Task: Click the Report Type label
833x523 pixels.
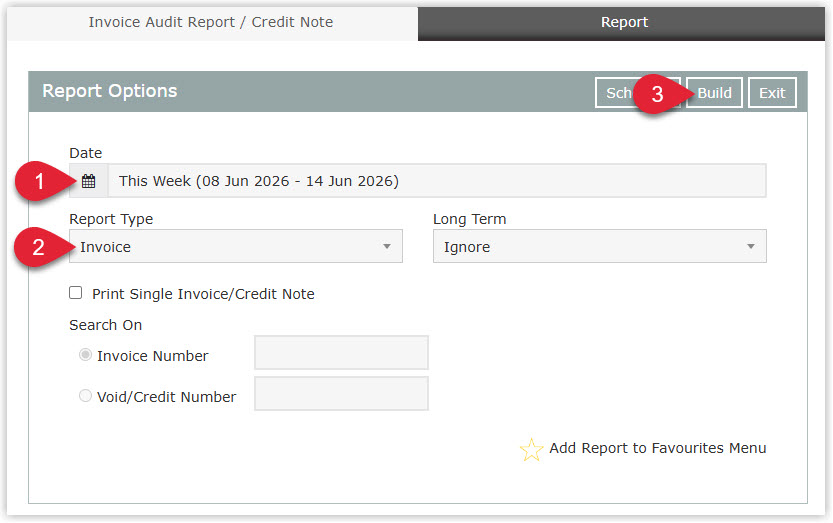Action: click(111, 219)
